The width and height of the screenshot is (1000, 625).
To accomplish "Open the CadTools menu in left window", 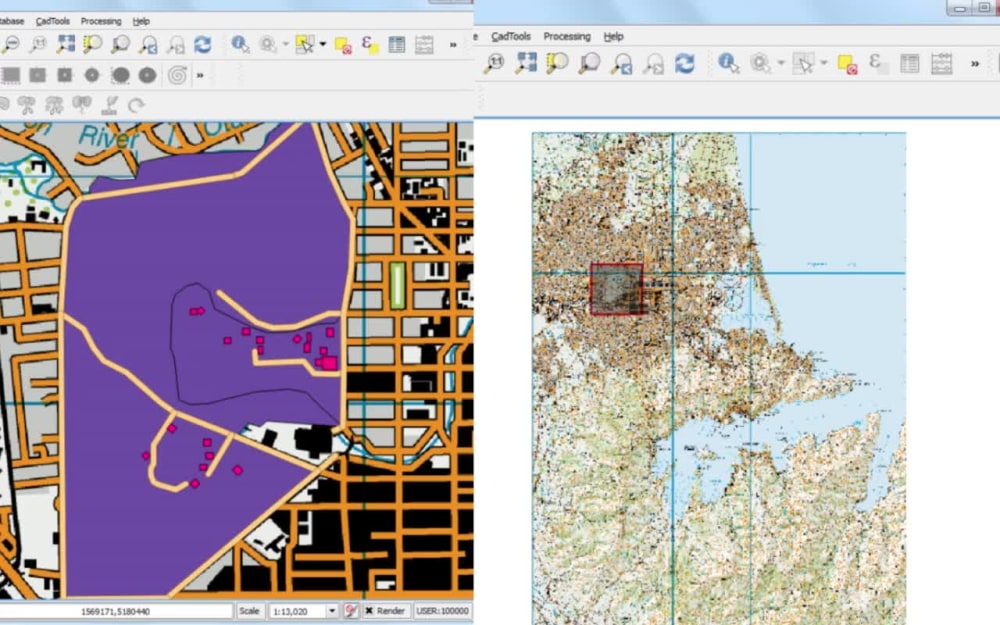I will 52,21.
